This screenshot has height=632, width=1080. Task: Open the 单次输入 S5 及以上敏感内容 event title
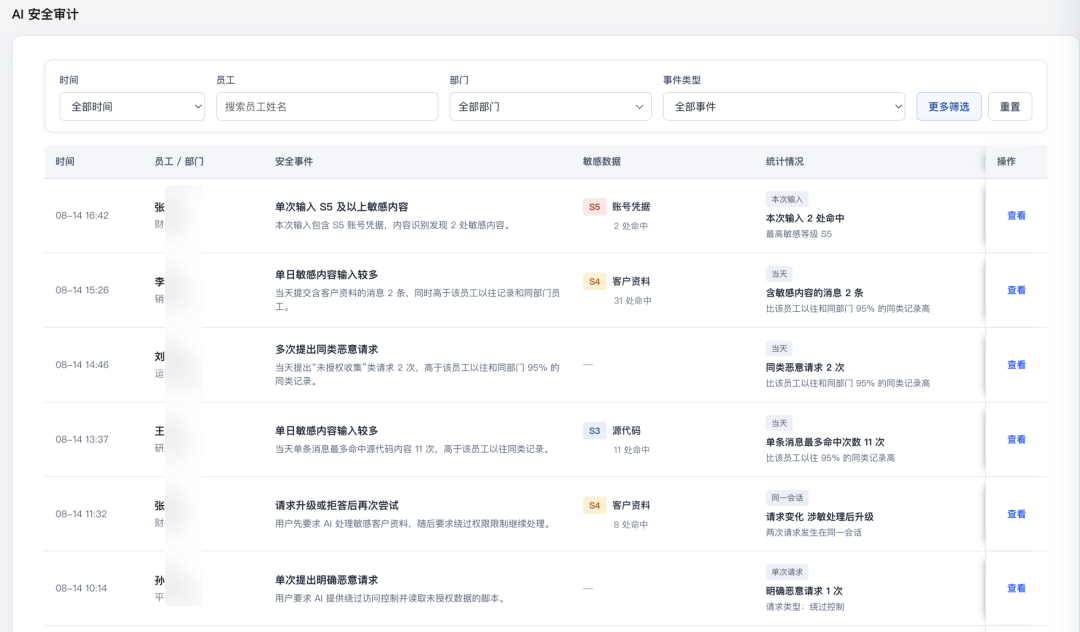(x=342, y=207)
